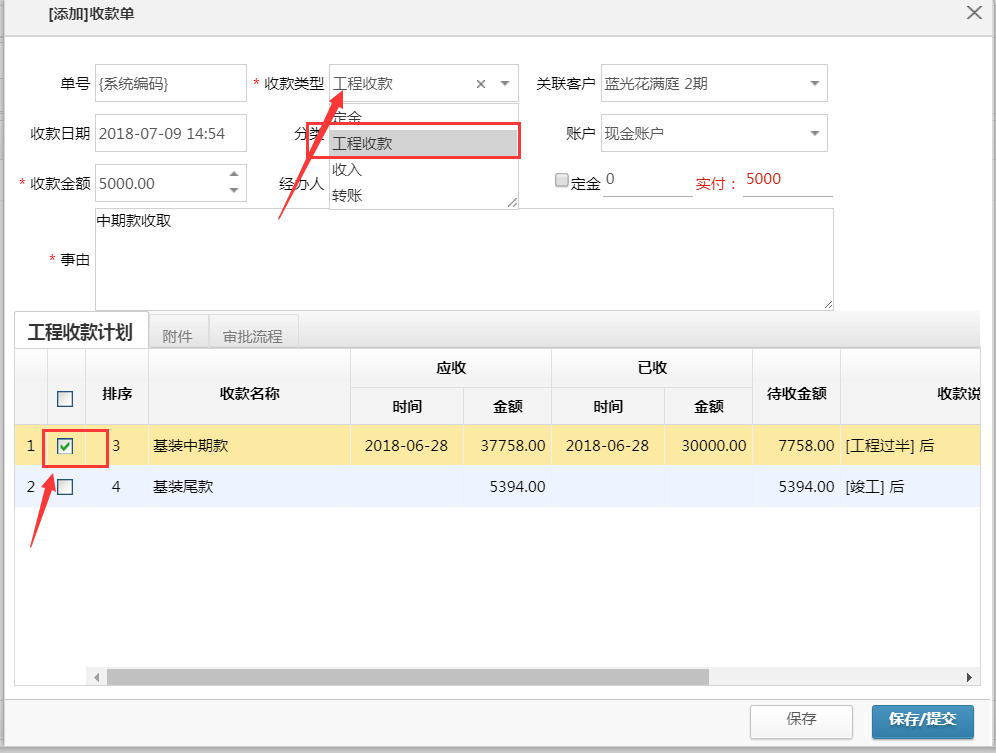Uncheck the 基装中期款 row checkbox

pos(65,446)
